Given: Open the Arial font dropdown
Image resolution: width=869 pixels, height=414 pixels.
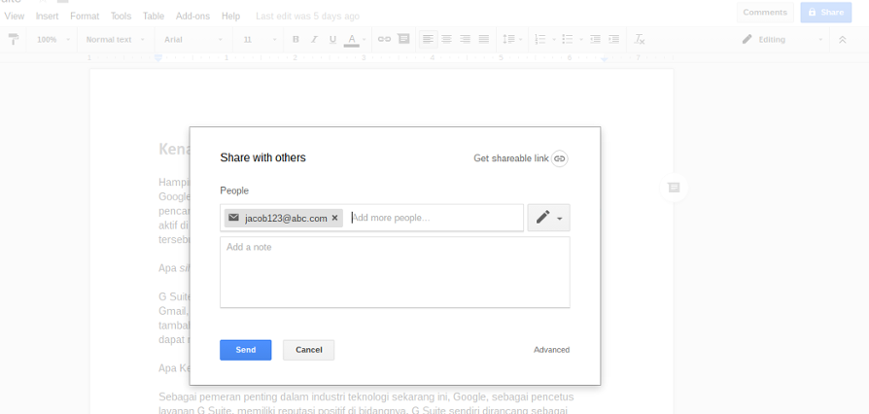Looking at the screenshot, I should [193, 39].
